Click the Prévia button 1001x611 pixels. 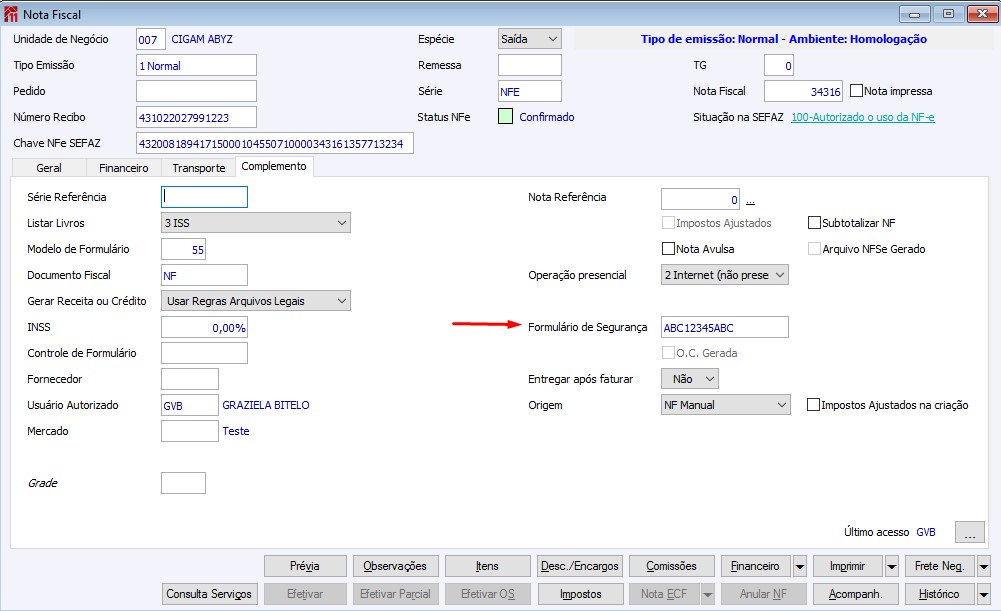point(305,566)
